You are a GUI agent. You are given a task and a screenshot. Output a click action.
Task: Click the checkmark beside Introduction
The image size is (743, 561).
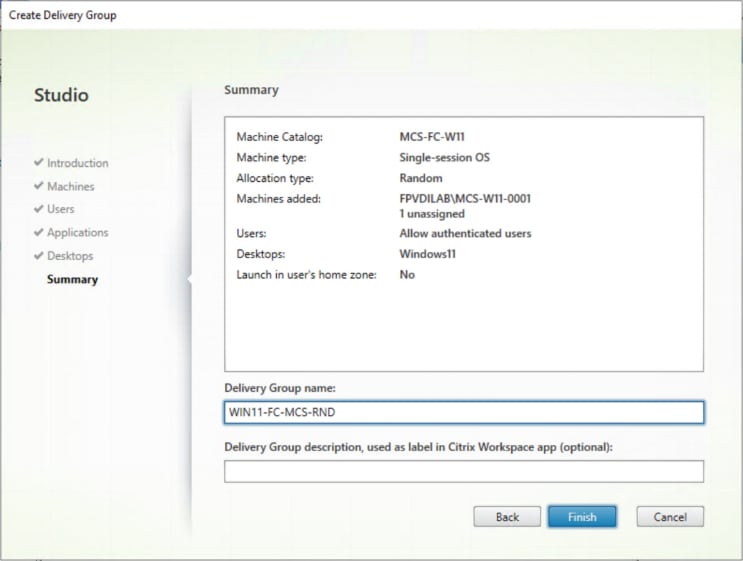tap(39, 162)
